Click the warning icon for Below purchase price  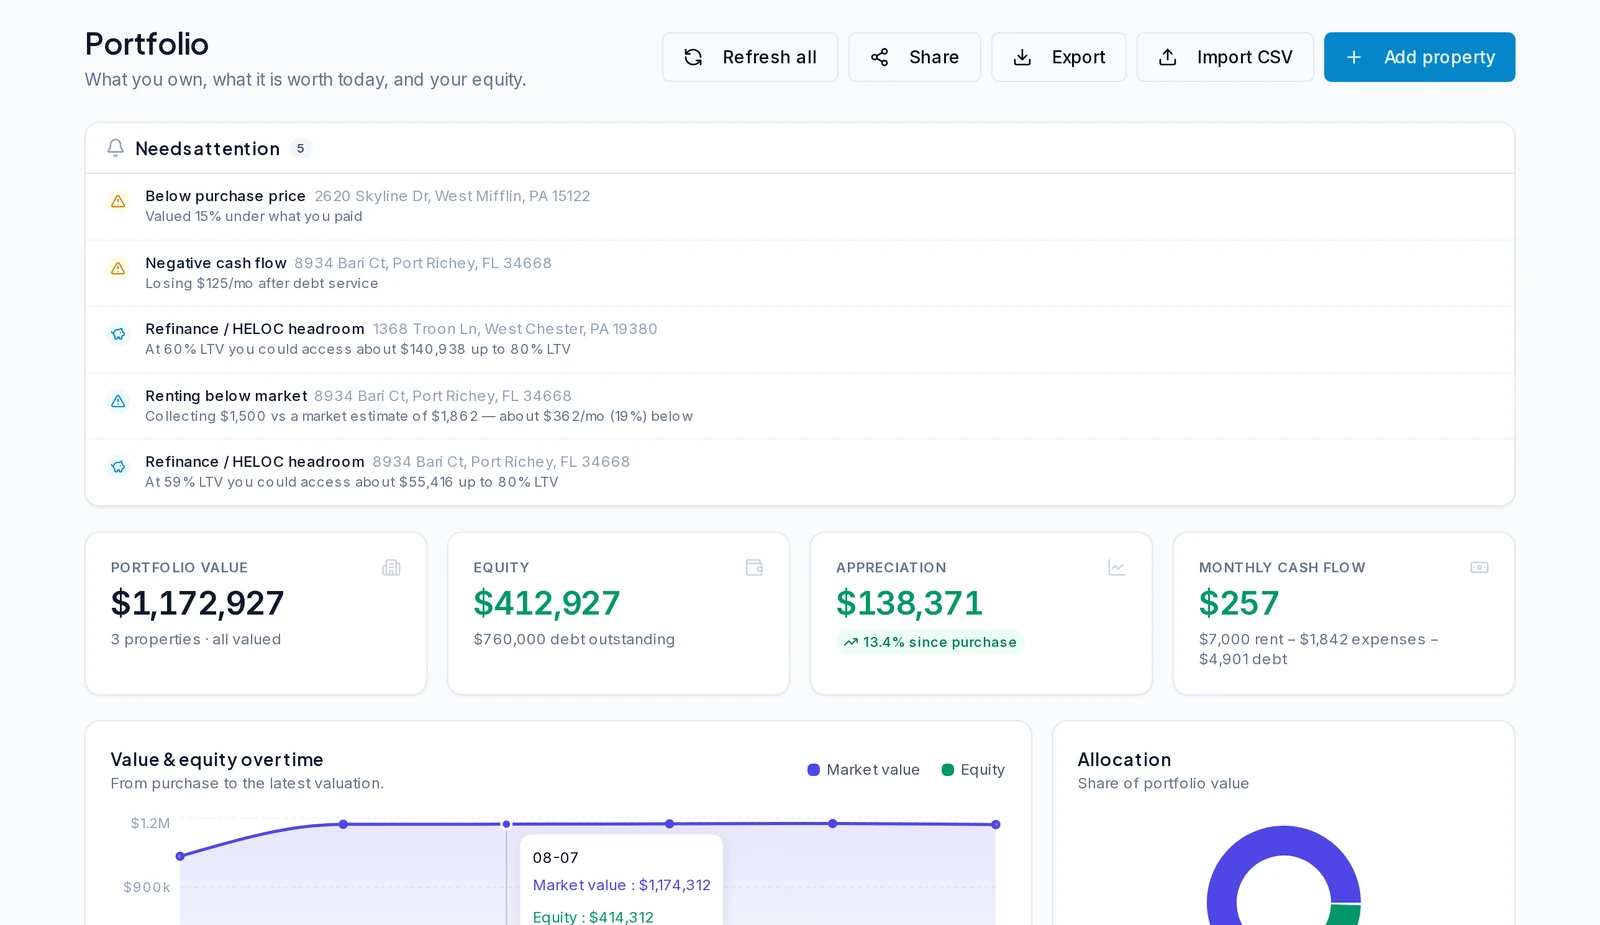click(118, 201)
